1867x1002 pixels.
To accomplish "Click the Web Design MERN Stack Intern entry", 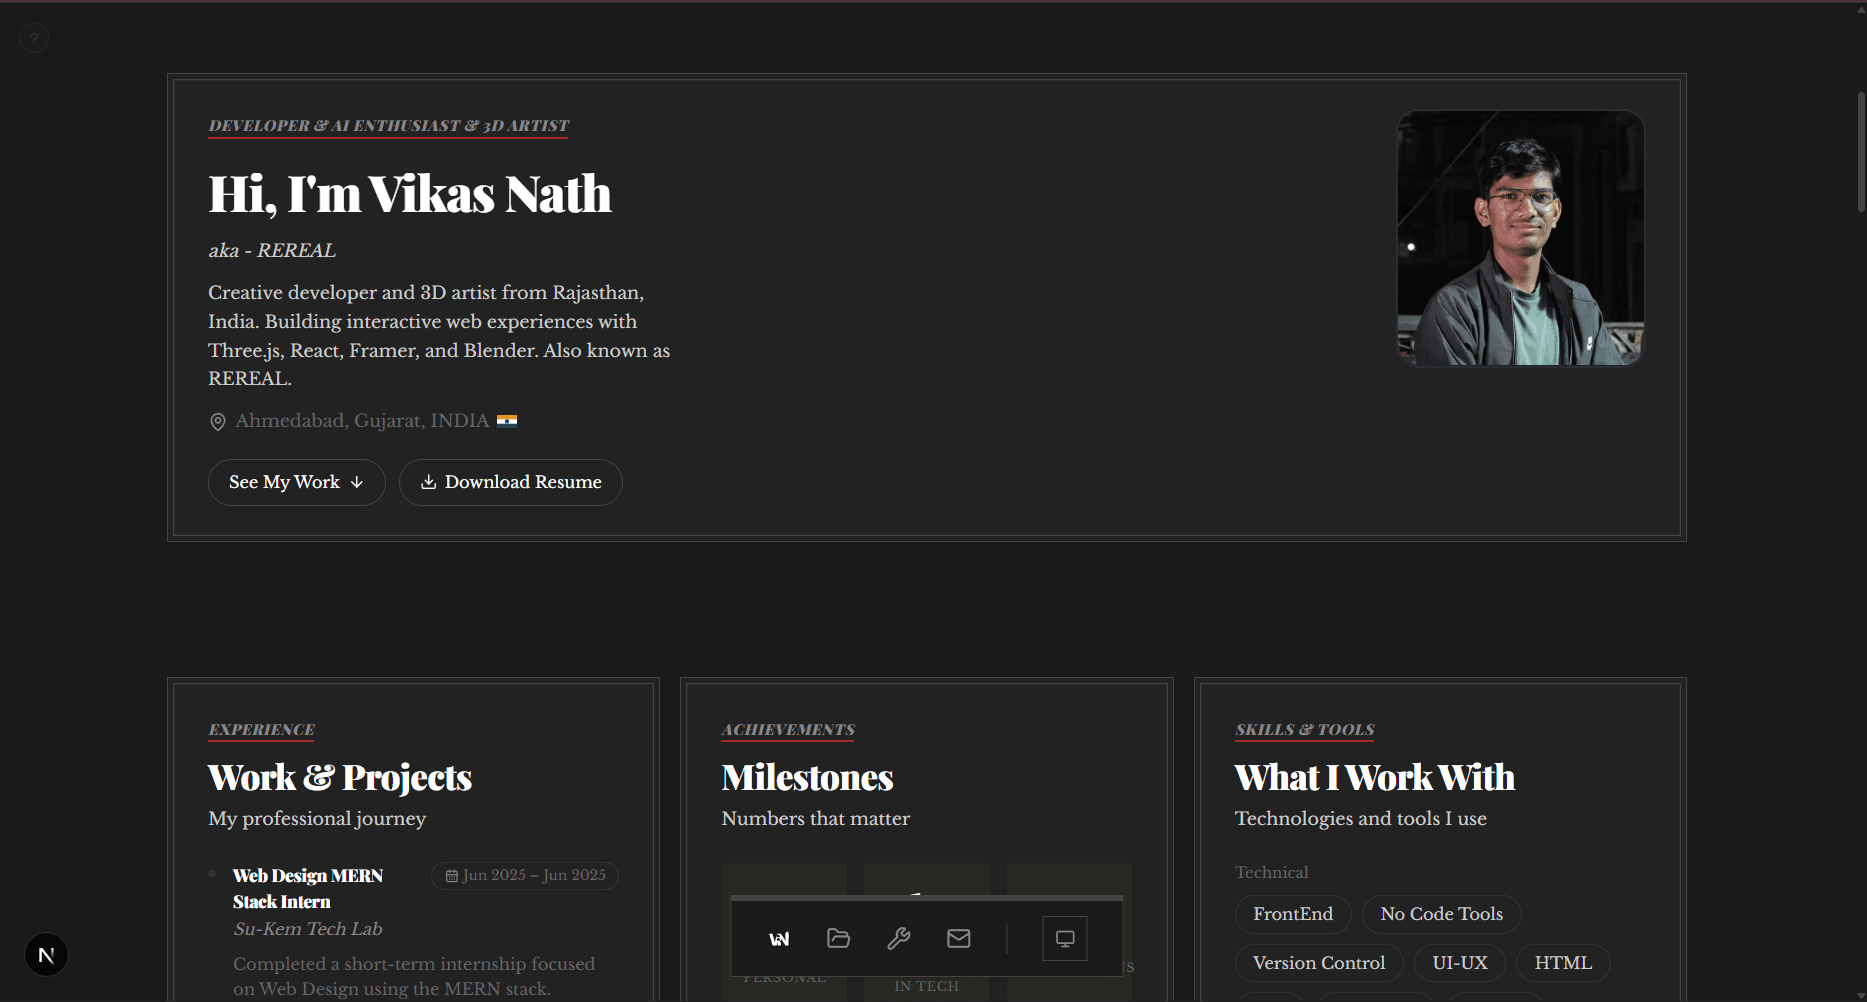I will coord(307,888).
